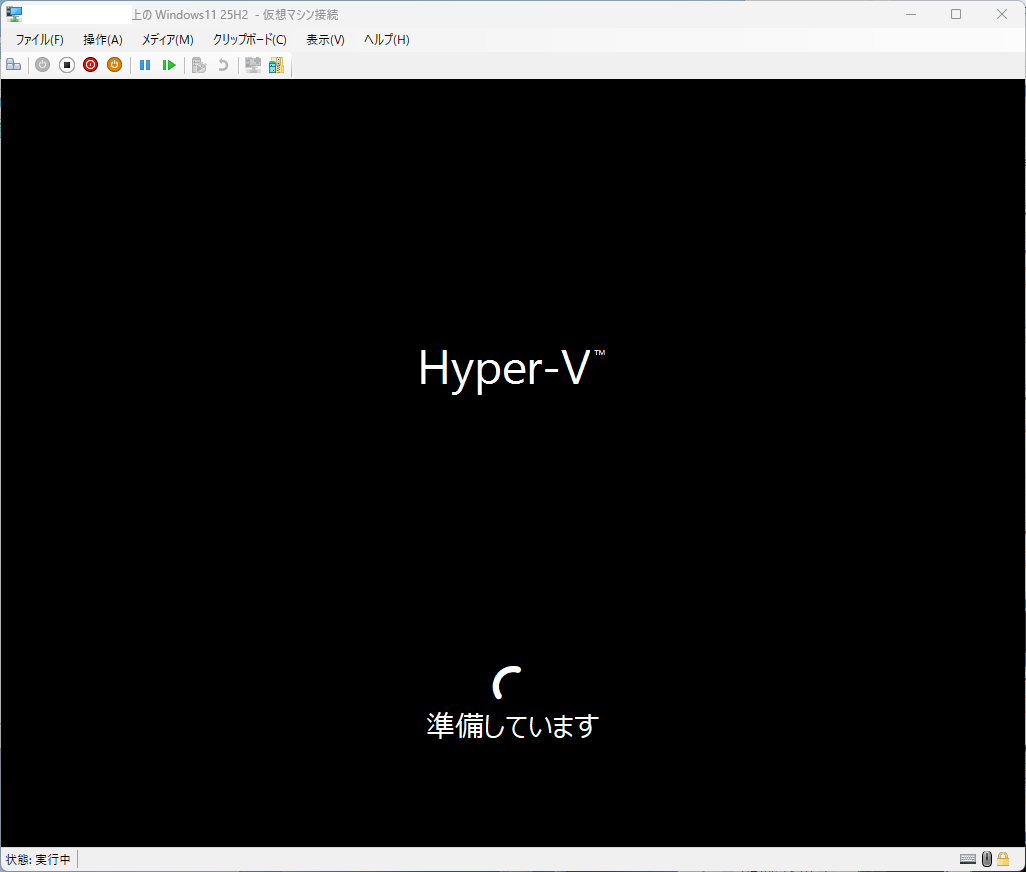Click the lock icon in the status bar

tap(1003, 859)
